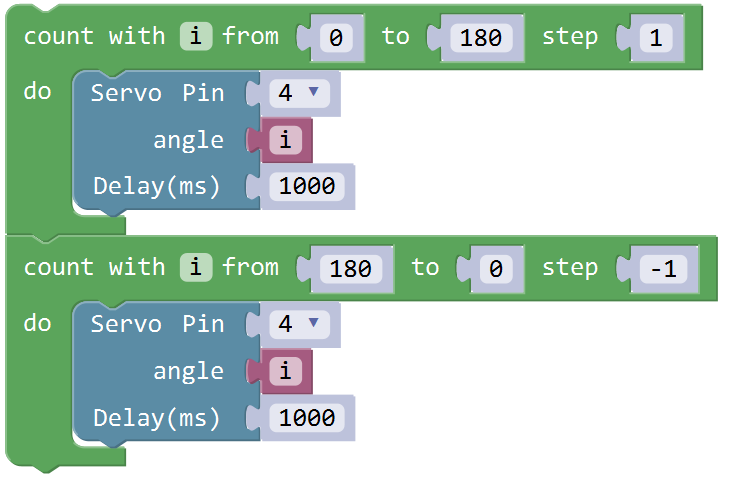
Task: Edit Delay 1000 field in upper Servo block
Action: 307,186
